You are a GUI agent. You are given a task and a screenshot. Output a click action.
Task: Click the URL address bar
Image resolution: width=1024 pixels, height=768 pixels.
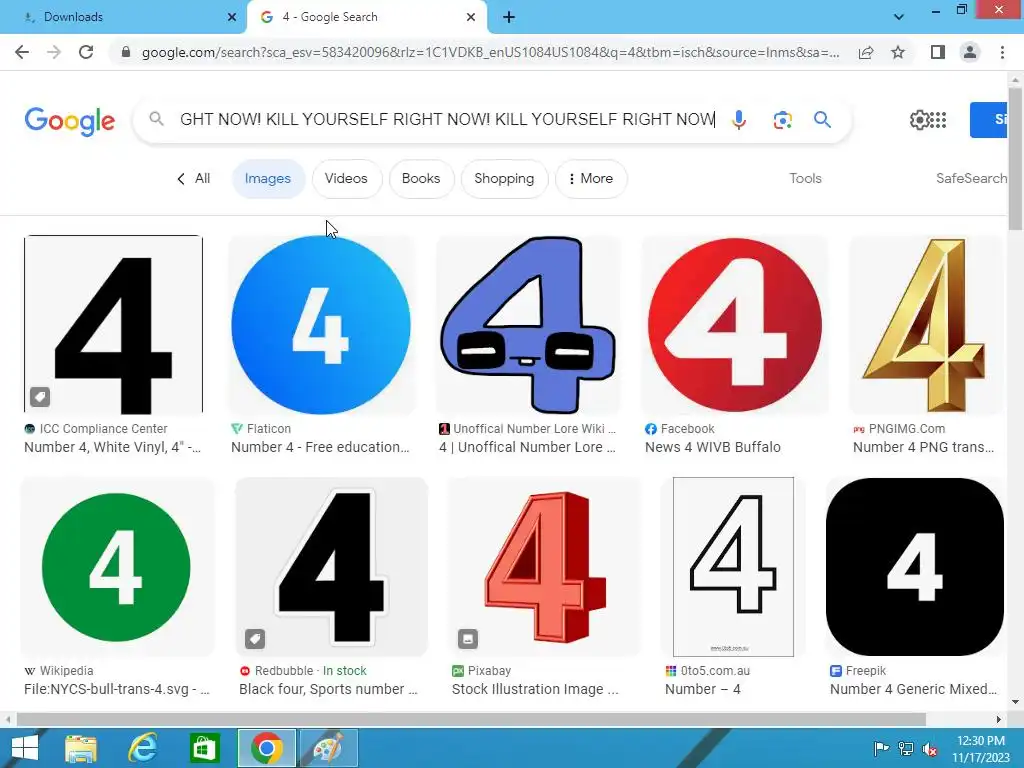coord(490,52)
